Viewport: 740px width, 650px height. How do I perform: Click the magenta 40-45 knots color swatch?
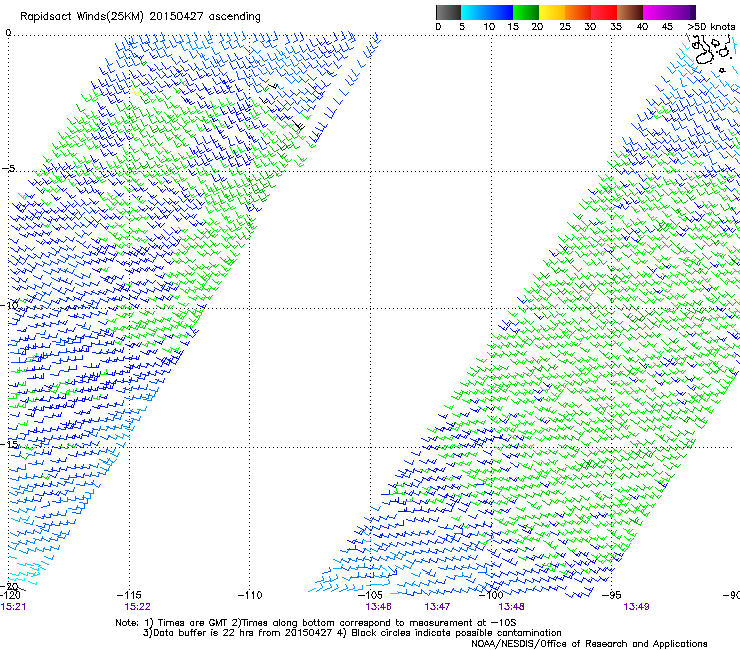tap(656, 12)
